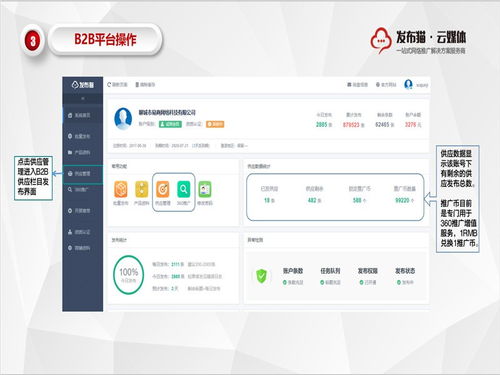Screen dimensions: 500x375
Task: Click the 发布猫 logo in the sidebar header
Action: (x=83, y=85)
